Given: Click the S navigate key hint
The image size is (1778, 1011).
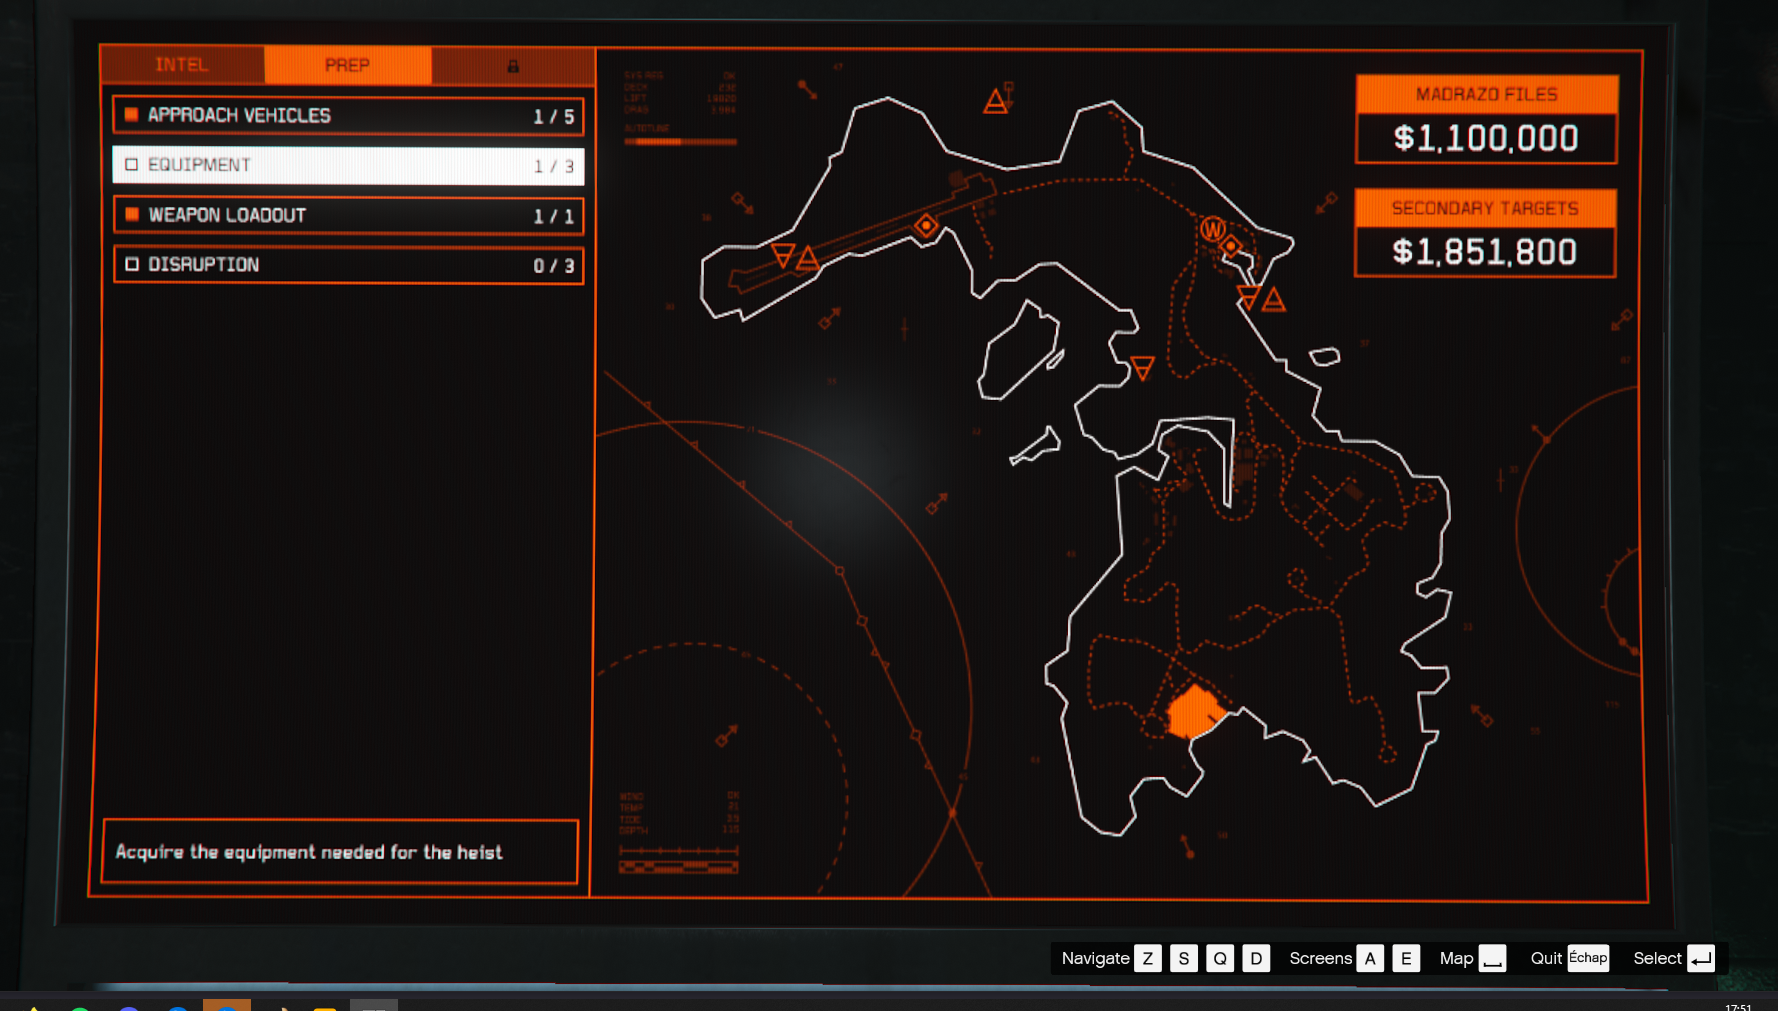Looking at the screenshot, I should (1184, 959).
